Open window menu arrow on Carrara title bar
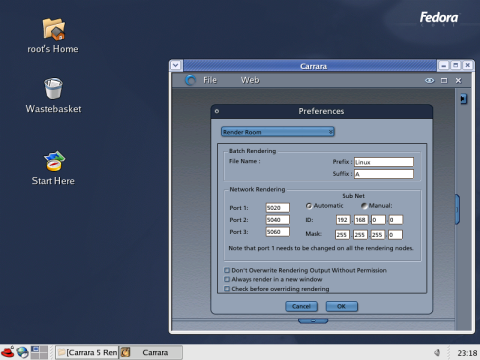 click(176, 65)
